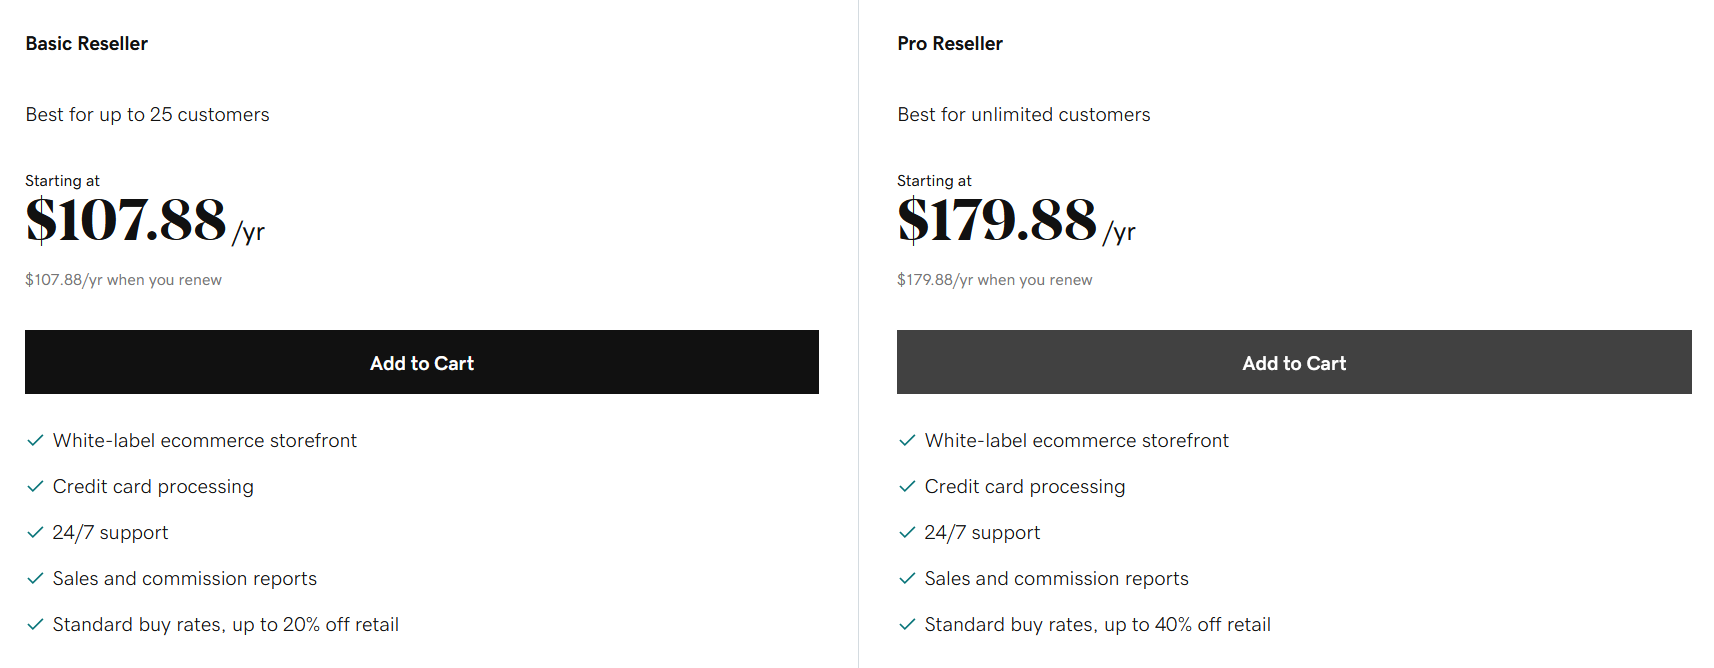Click checkmark beside Basic White-label ecommerce storefront
Screen dimensions: 1714x668
35,440
